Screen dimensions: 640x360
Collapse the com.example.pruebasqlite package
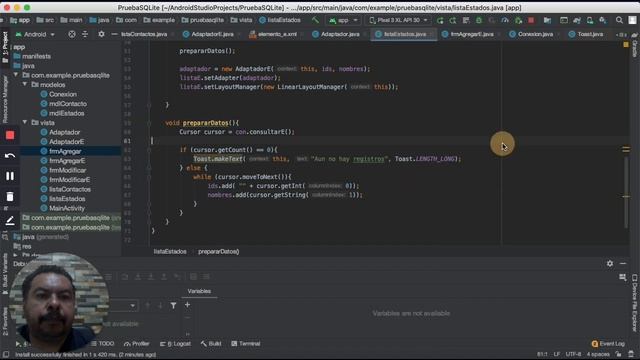[x=16, y=75]
